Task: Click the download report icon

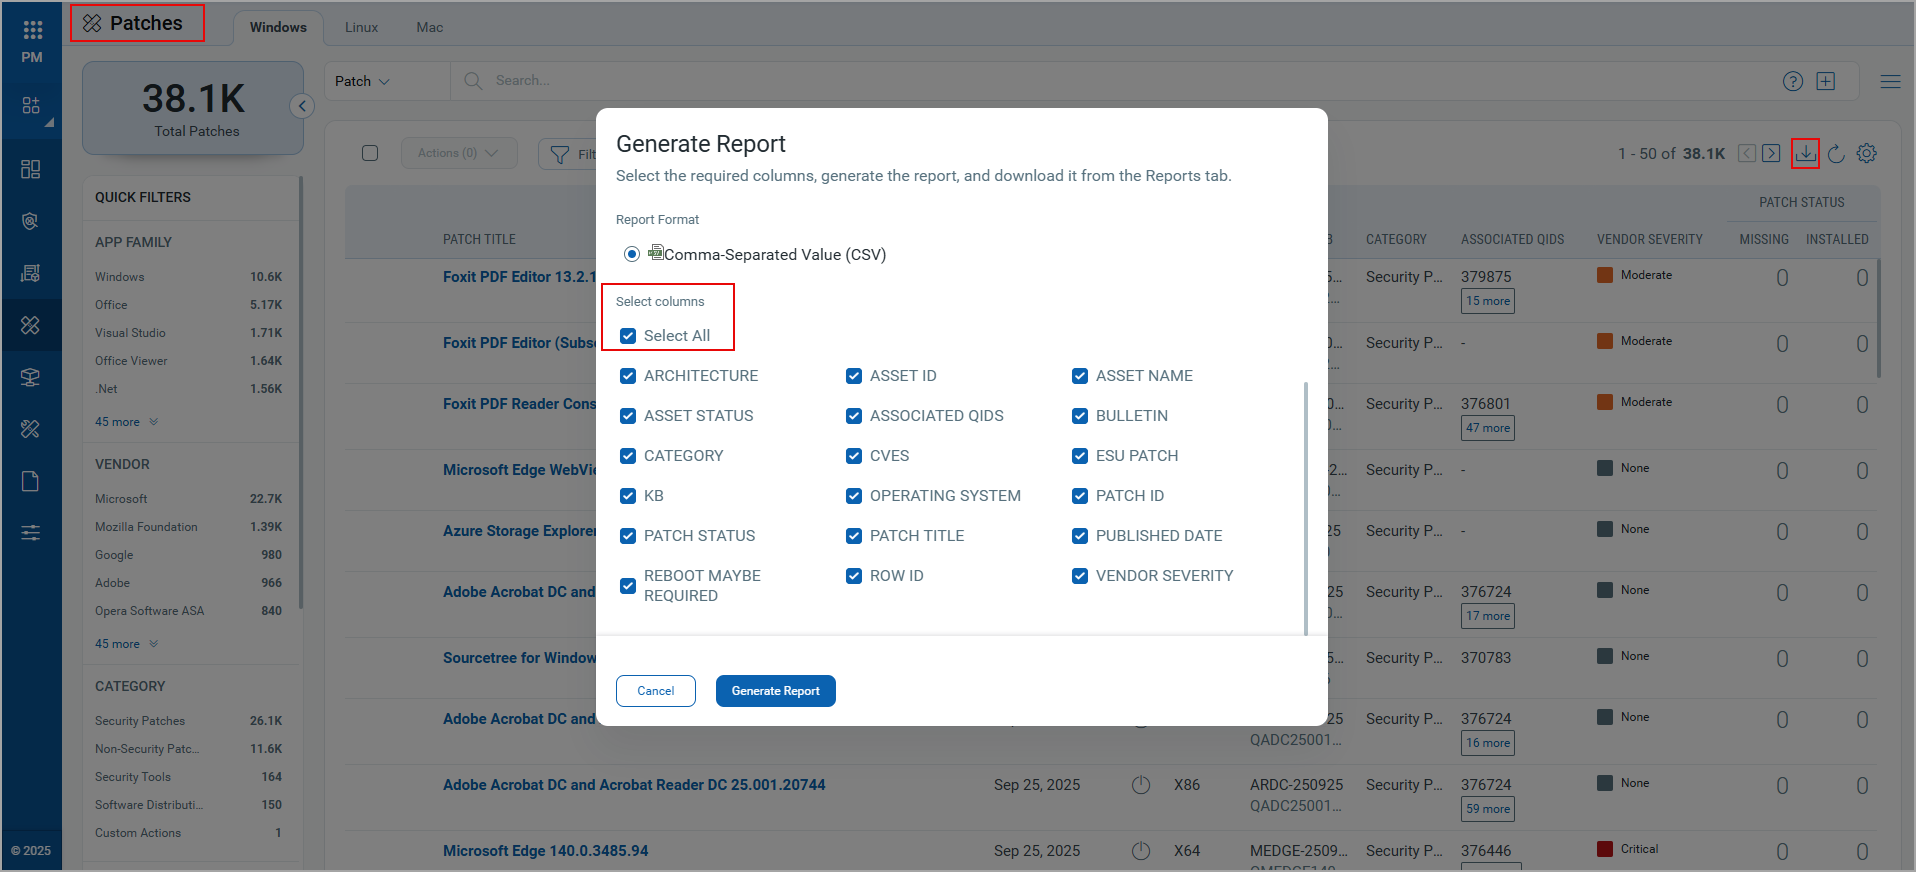Action: (x=1805, y=153)
